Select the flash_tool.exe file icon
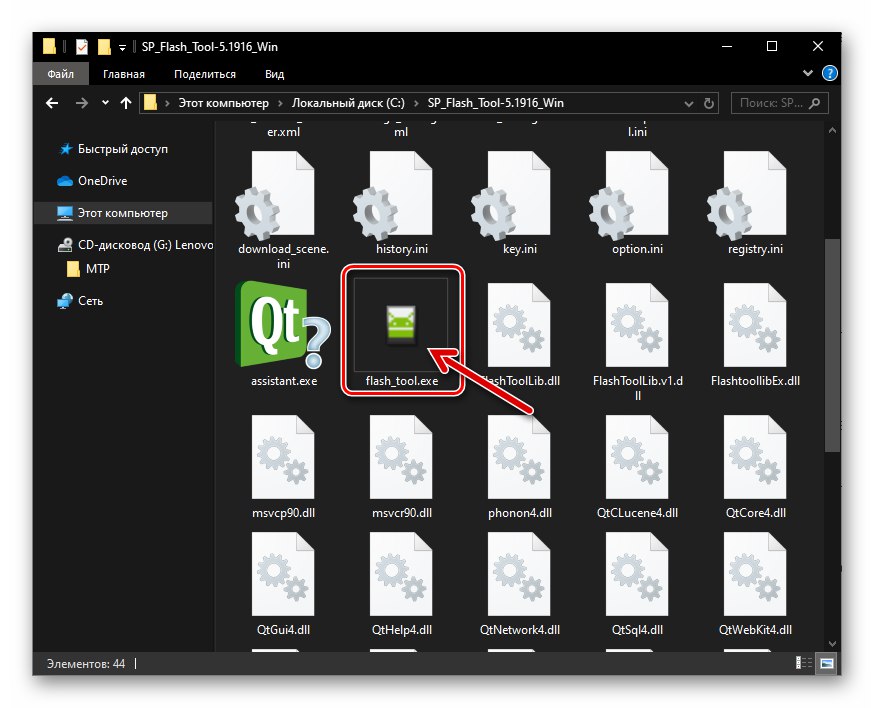 pyautogui.click(x=401, y=324)
